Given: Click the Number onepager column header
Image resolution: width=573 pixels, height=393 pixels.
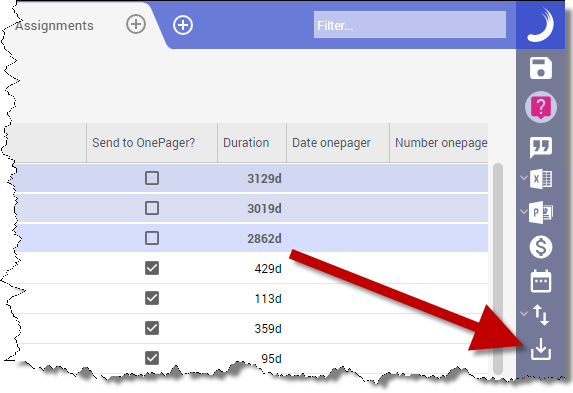Looking at the screenshot, I should 439,143.
